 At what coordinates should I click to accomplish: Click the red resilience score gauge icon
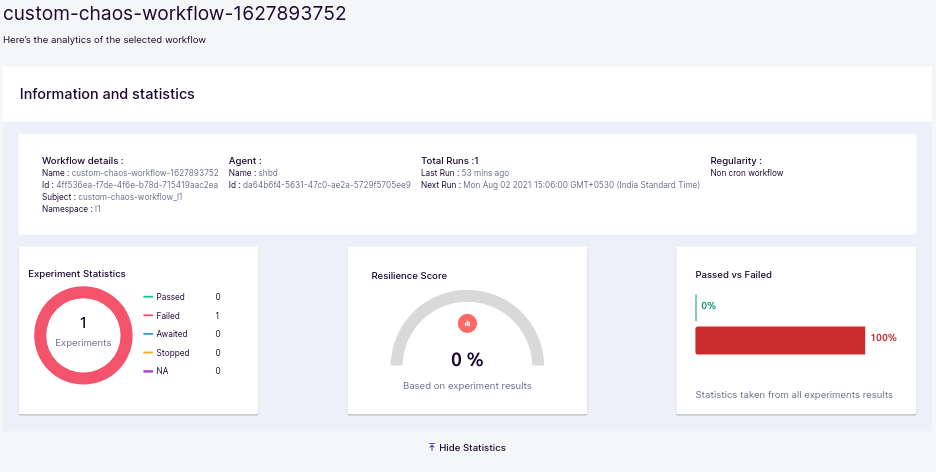(x=467, y=323)
